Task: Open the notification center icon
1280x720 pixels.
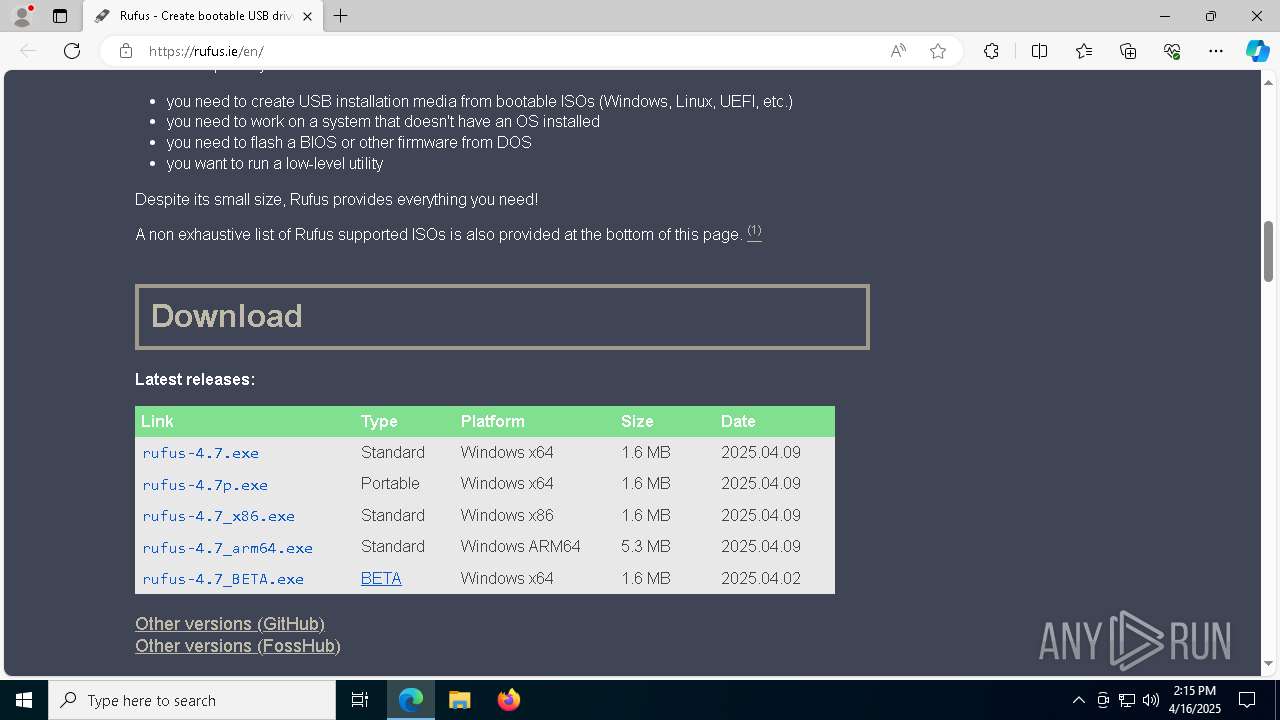Action: coord(1248,700)
